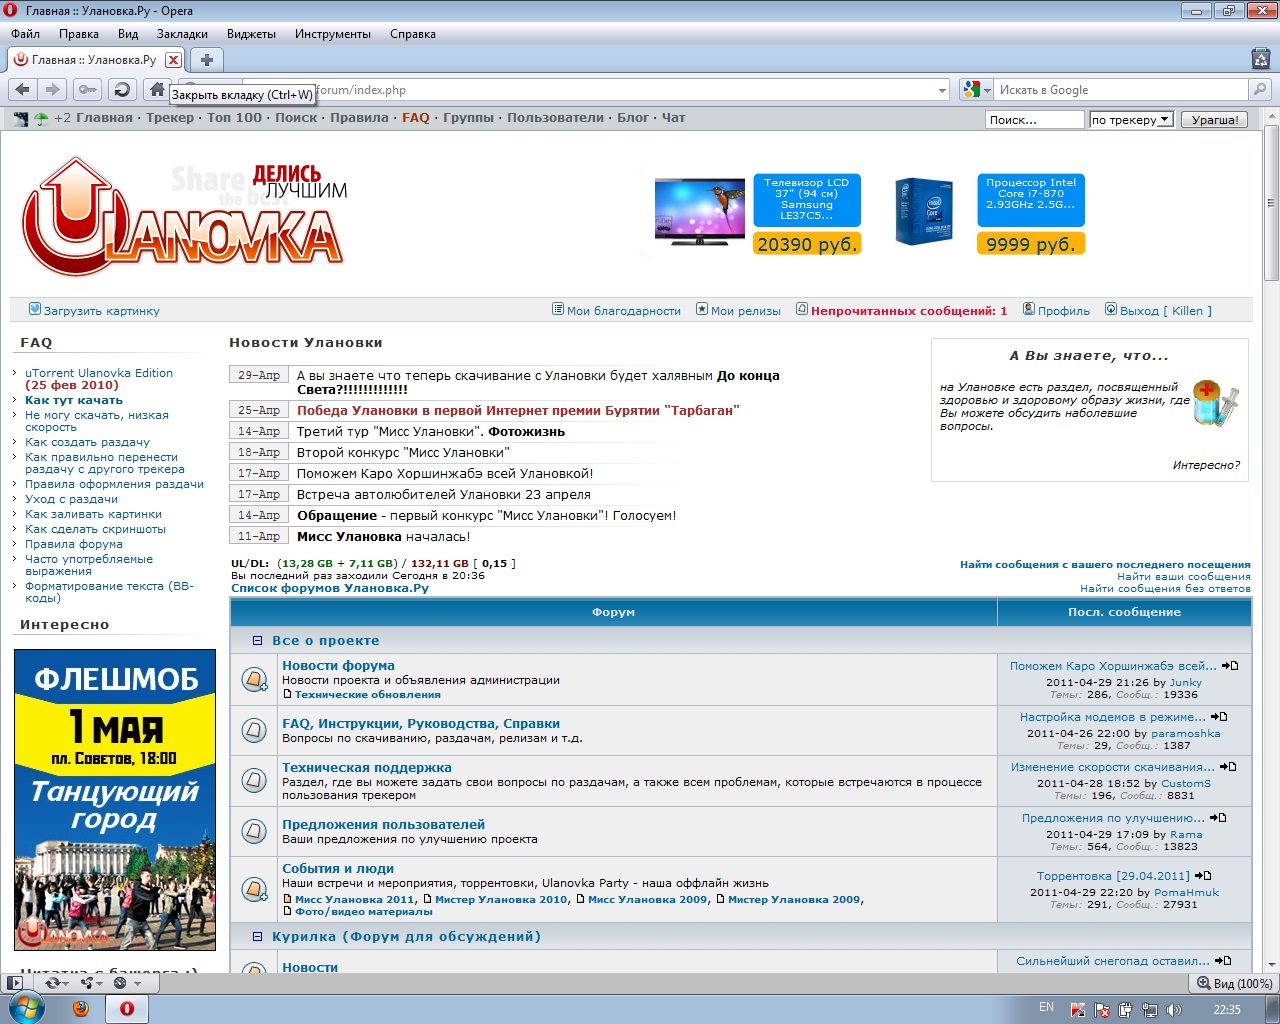1280x1024 pixels.
Task: Log out via the Выход icon
Action: click(x=1110, y=310)
